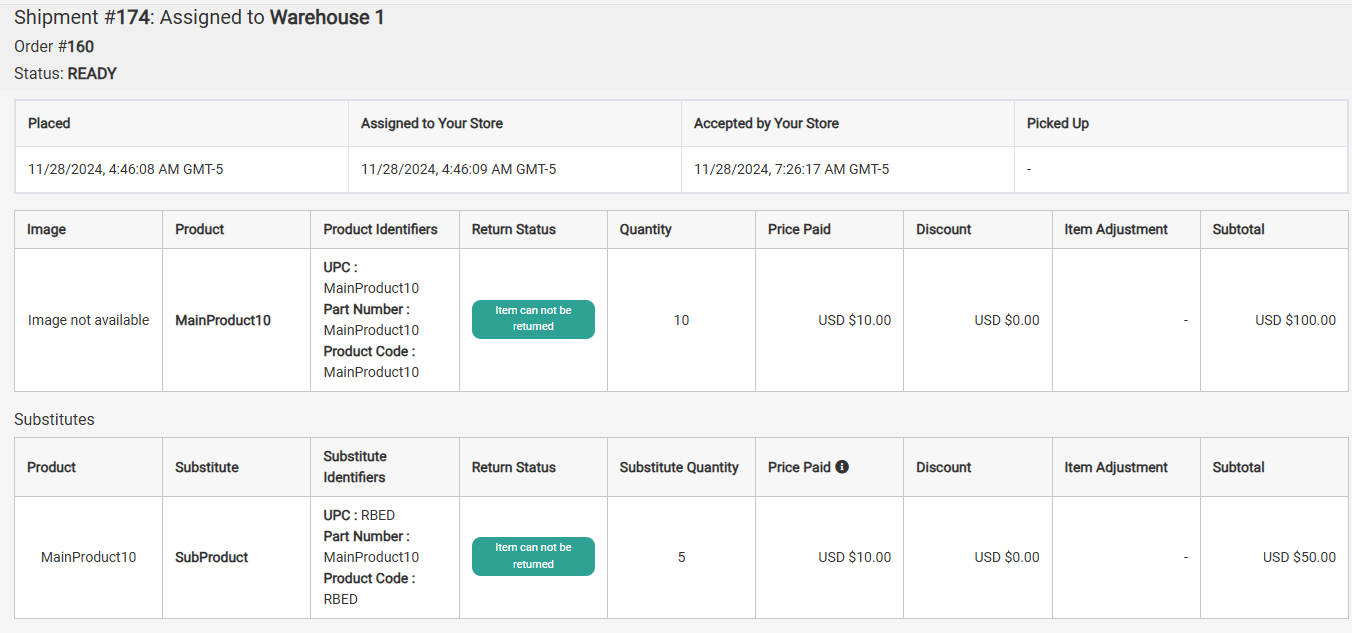Click the return status badge for SubProduct

(533, 557)
